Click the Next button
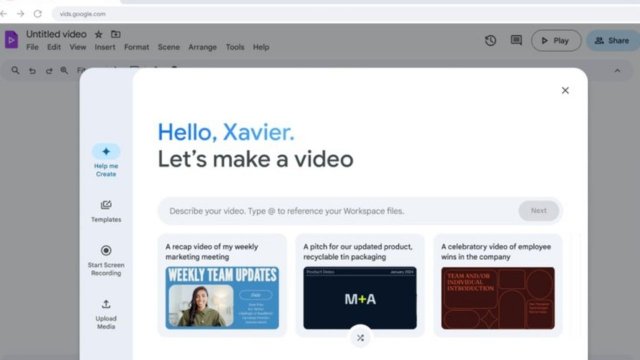 [538, 211]
